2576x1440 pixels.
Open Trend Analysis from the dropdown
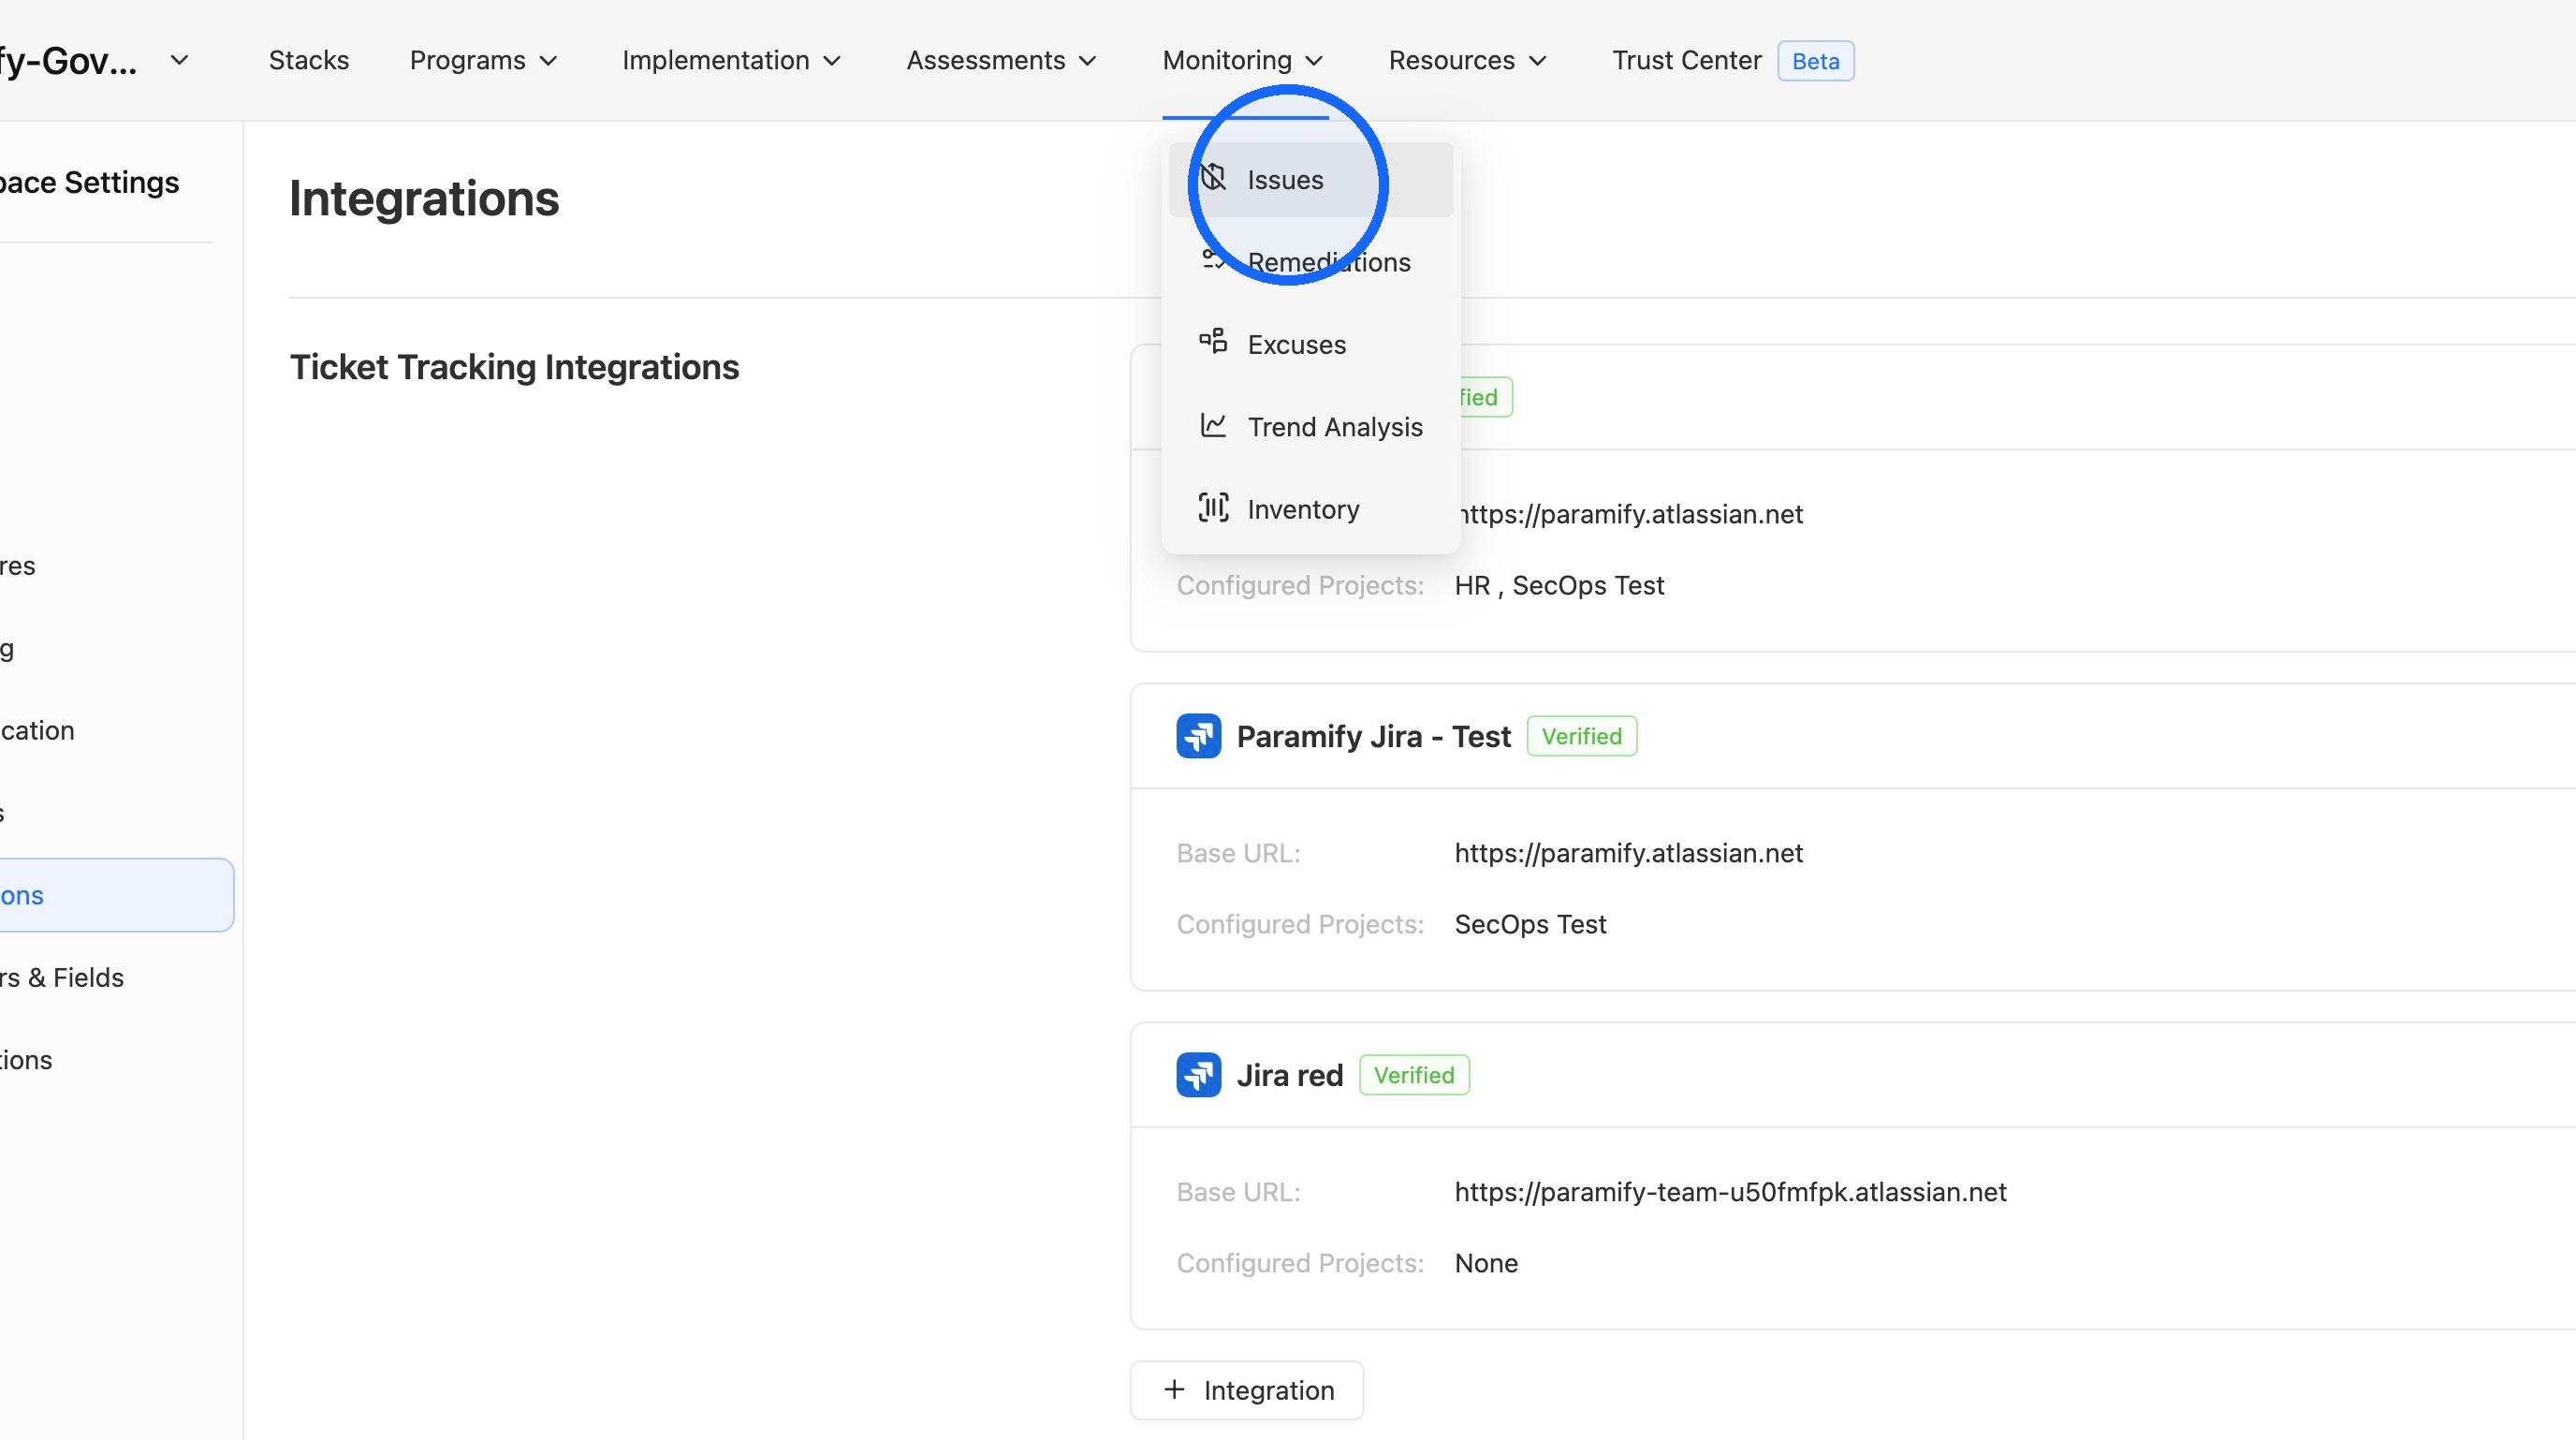[1310, 427]
